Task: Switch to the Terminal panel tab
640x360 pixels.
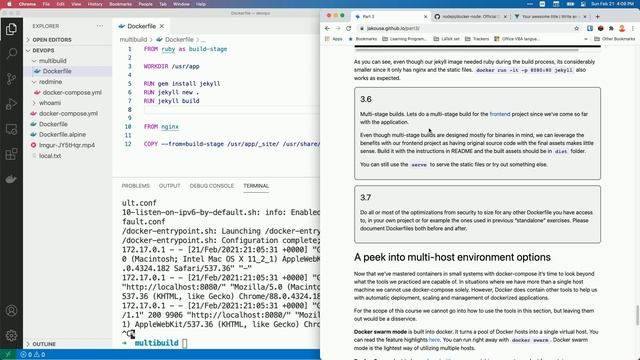Action: click(x=256, y=186)
